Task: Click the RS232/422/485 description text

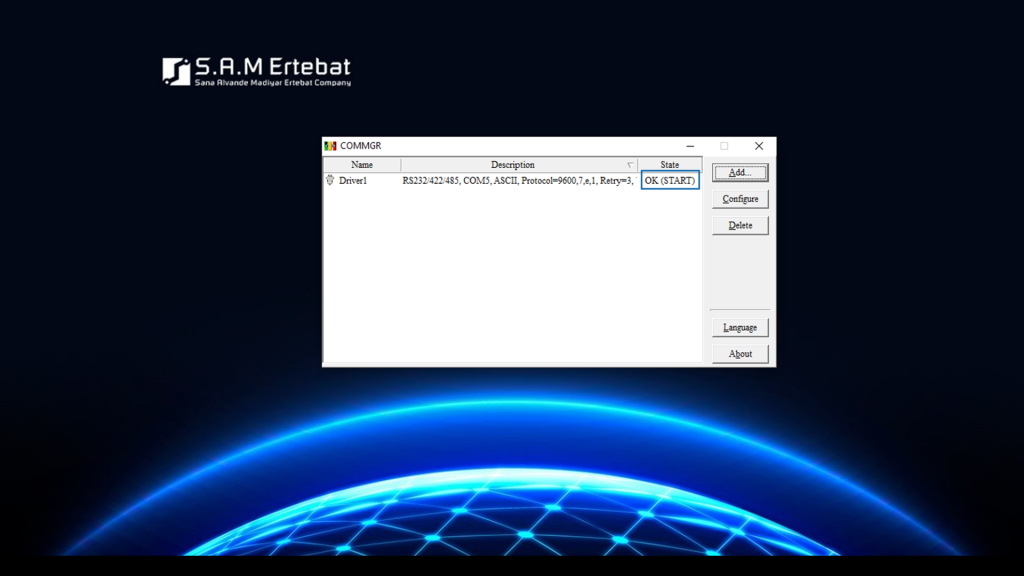Action: pos(519,181)
